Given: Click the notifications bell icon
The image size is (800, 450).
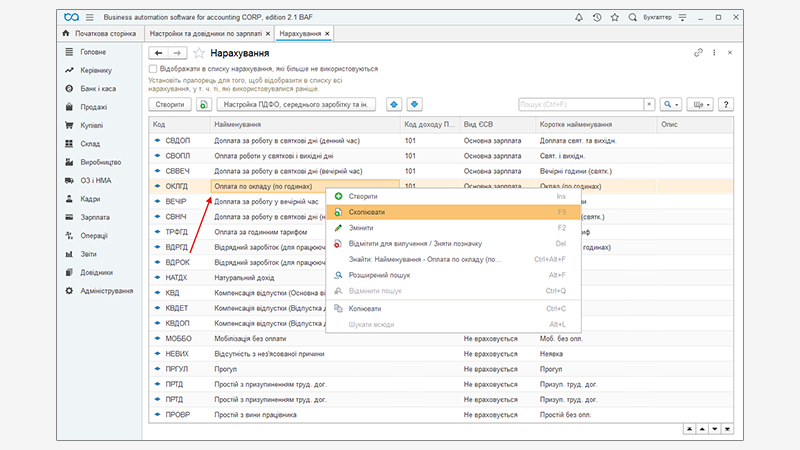Looking at the screenshot, I should pos(581,18).
